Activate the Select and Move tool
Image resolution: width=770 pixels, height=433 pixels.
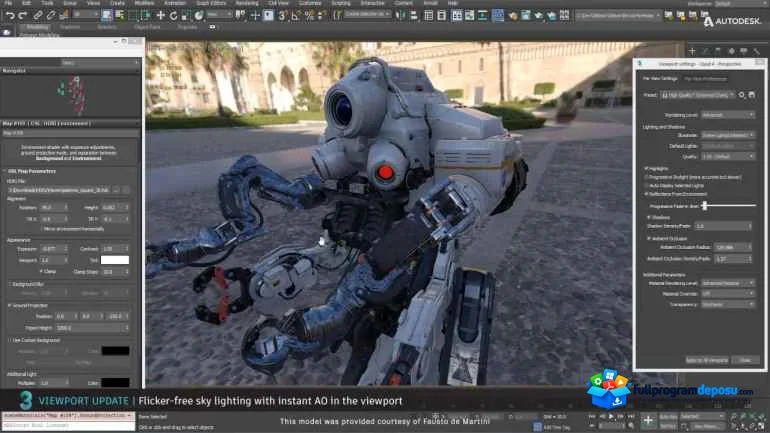coord(160,16)
